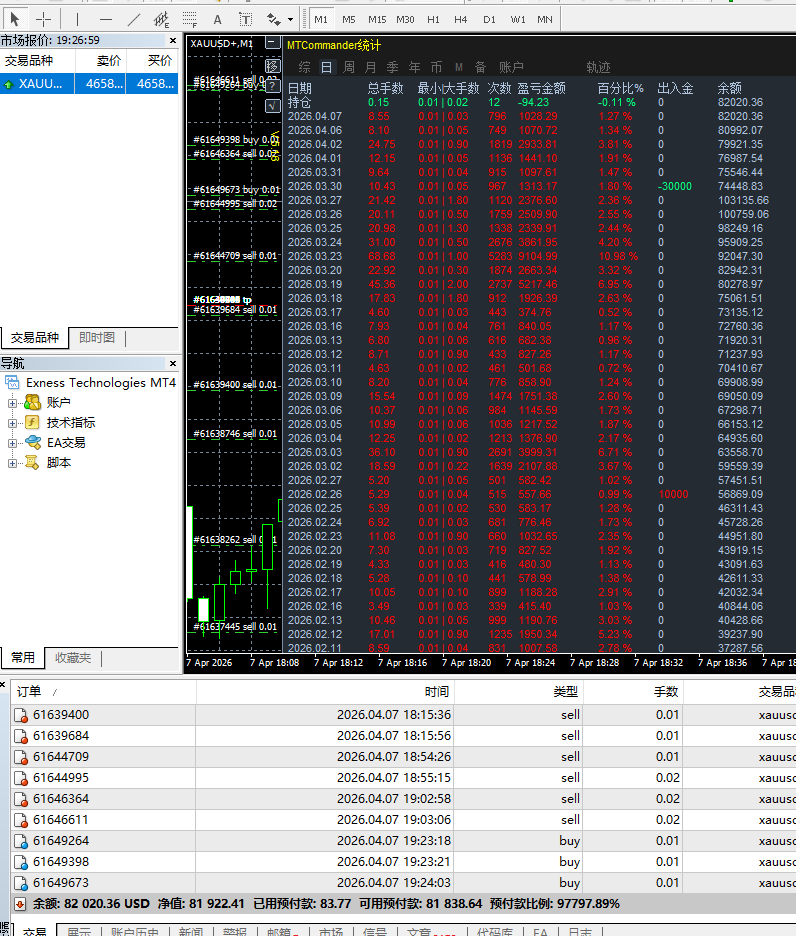Open the 即时图 tick chart tab

click(97, 337)
